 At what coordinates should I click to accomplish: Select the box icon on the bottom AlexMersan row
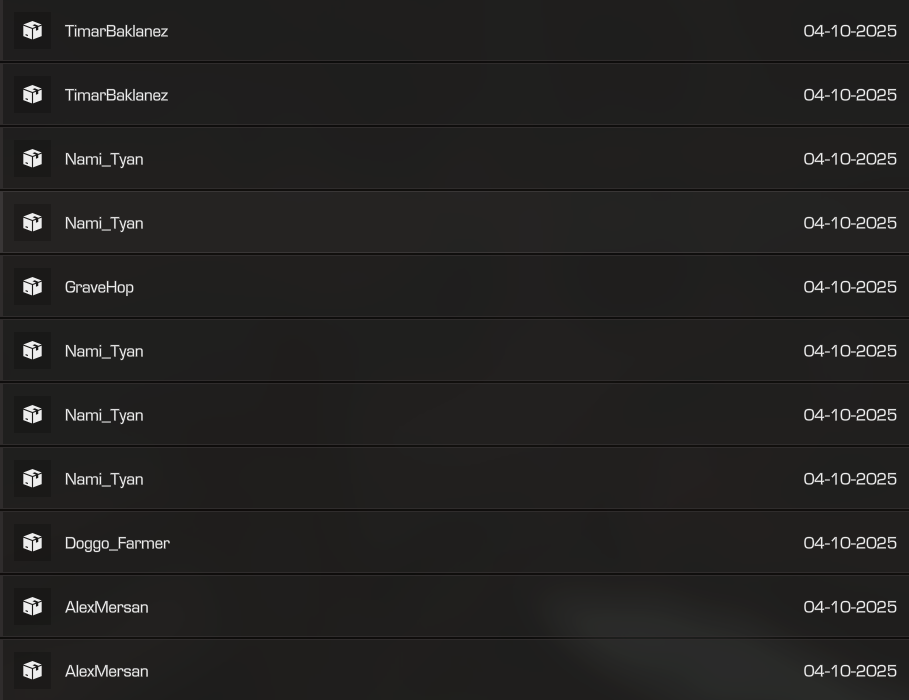pos(32,671)
